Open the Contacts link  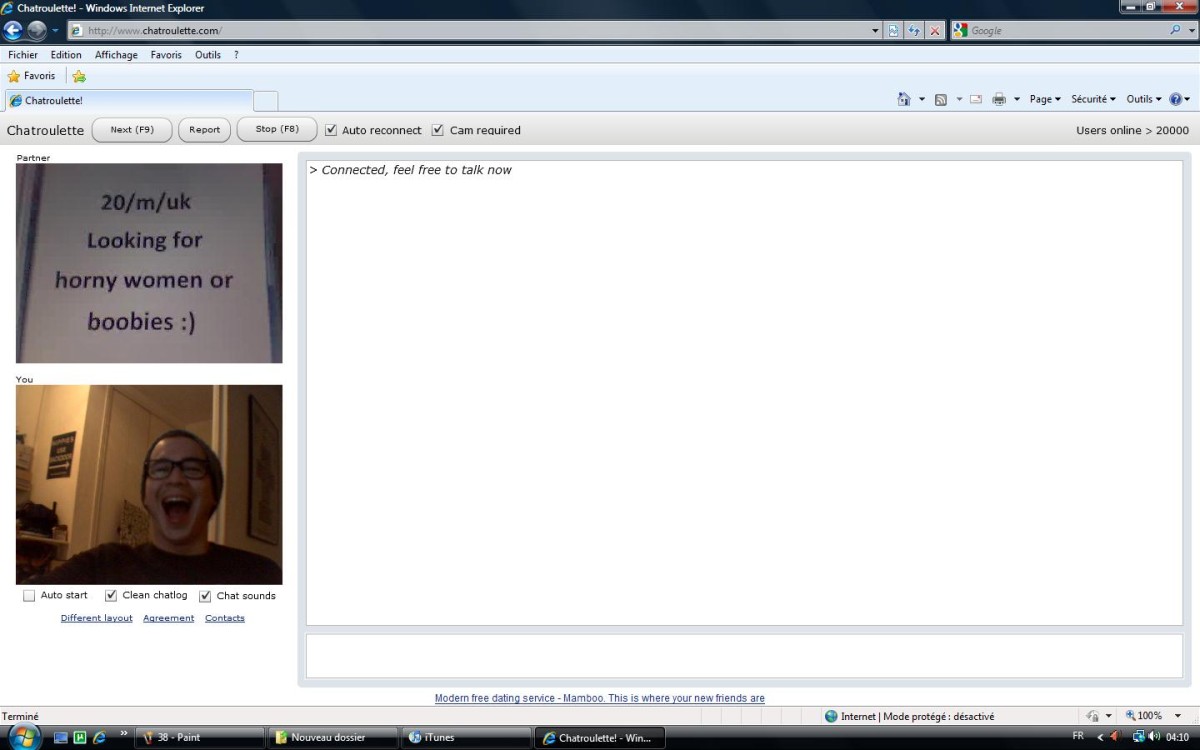pyautogui.click(x=225, y=618)
